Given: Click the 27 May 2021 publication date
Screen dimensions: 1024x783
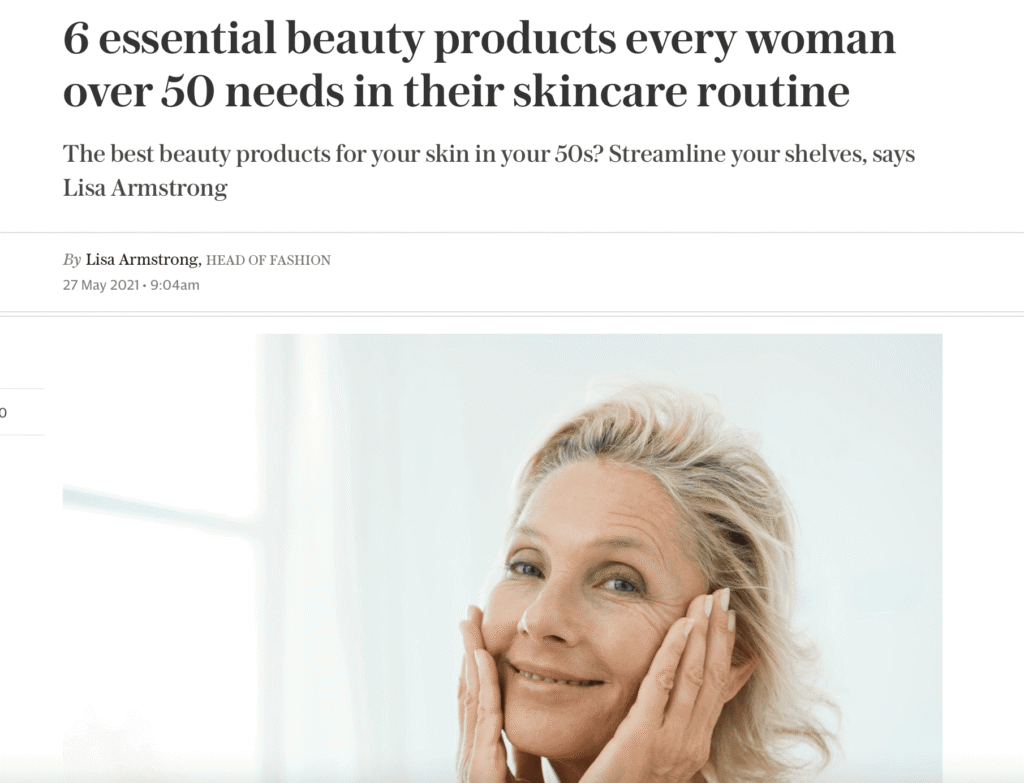Looking at the screenshot, I should (101, 285).
